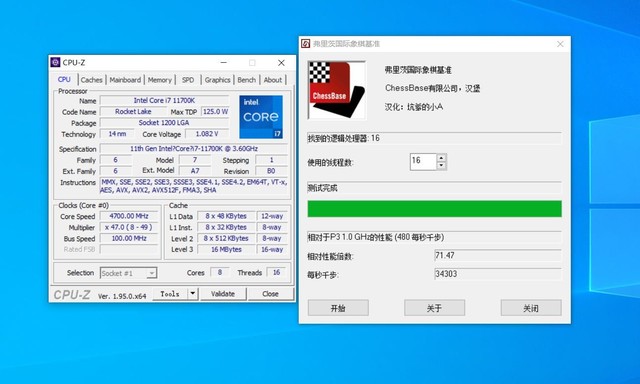Image resolution: width=640 pixels, height=384 pixels.
Task: Click the Level 3 value '16 MBytes'
Action: click(x=226, y=249)
